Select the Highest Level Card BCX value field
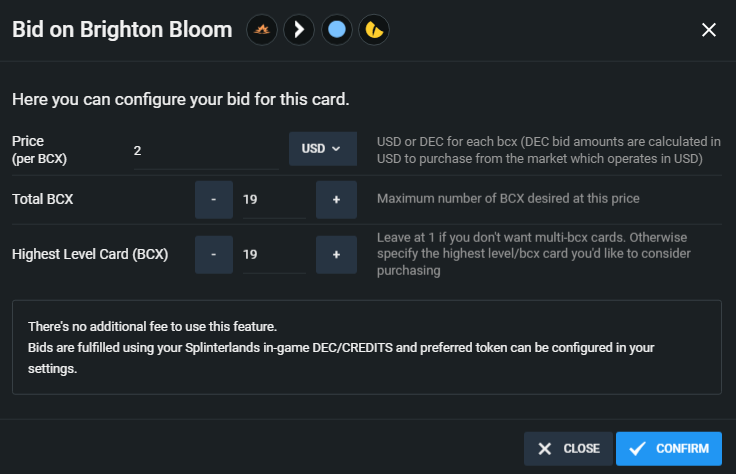Image resolution: width=736 pixels, height=474 pixels. [x=274, y=255]
